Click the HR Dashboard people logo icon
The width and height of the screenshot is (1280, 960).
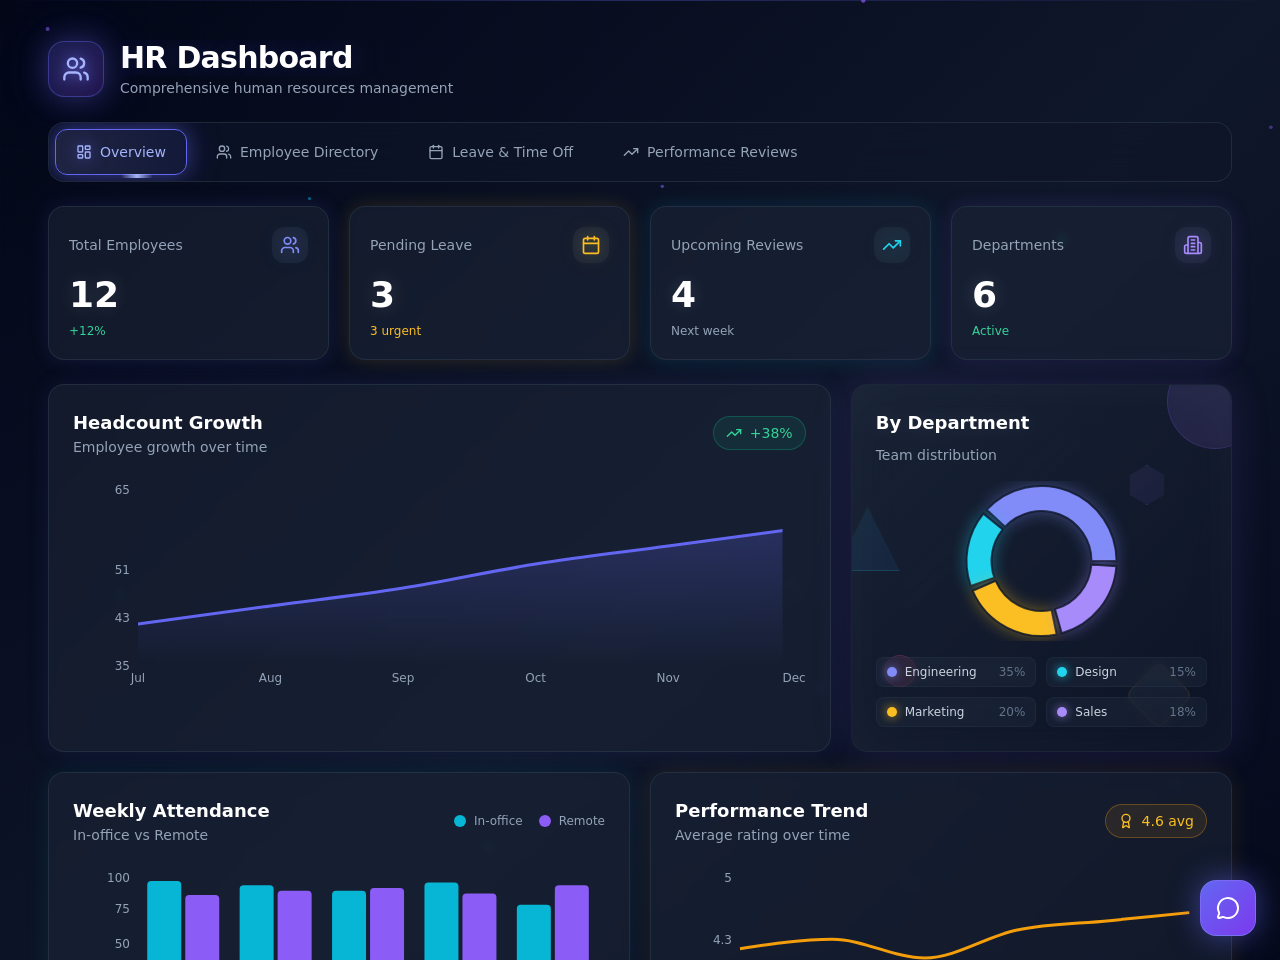tap(76, 69)
